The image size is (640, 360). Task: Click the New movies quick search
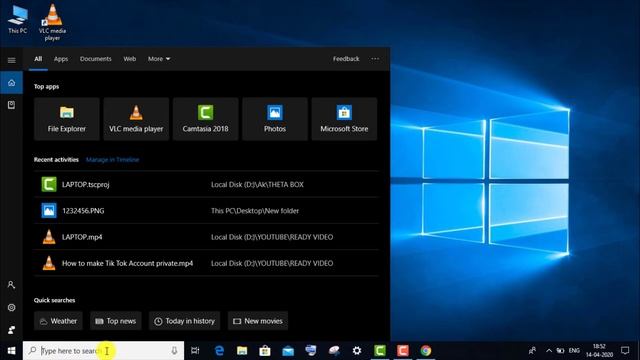coord(258,321)
